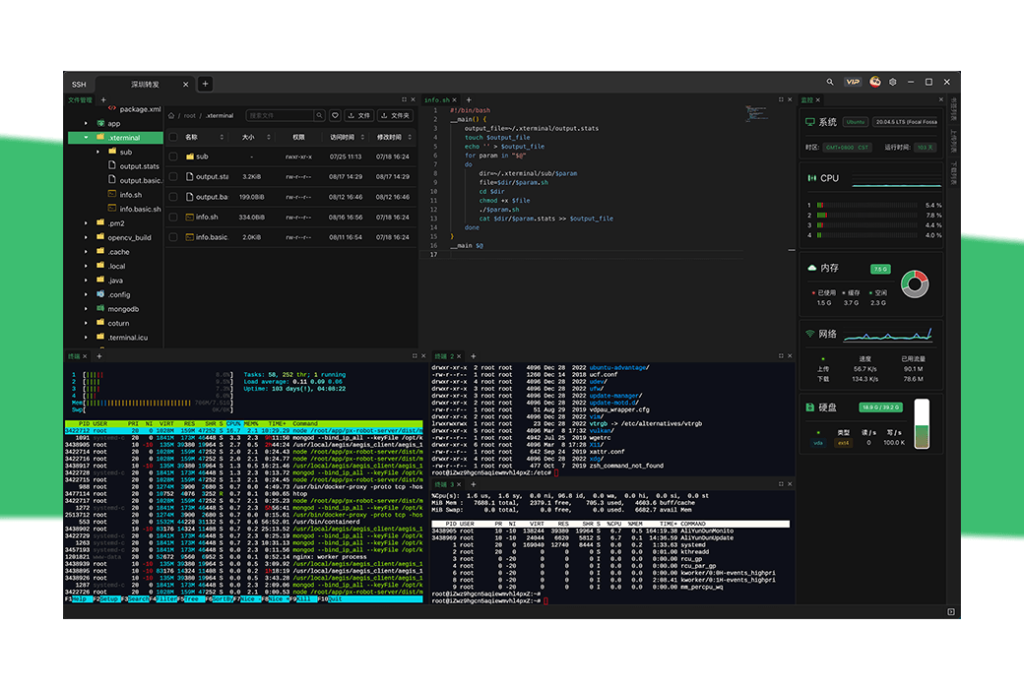Close the 终端 3 terminal panel
1024x689 pixels.
[790, 483]
